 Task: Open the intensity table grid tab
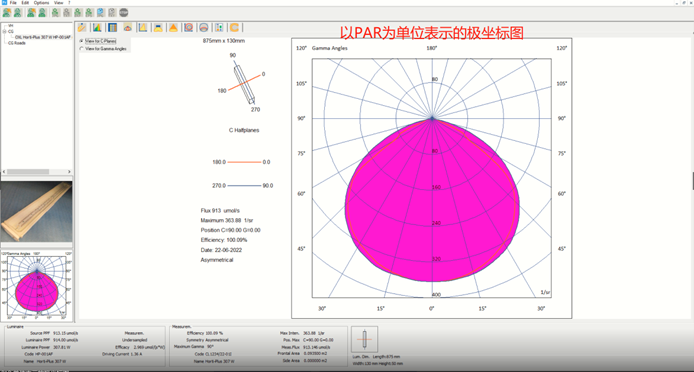pyautogui.click(x=112, y=27)
